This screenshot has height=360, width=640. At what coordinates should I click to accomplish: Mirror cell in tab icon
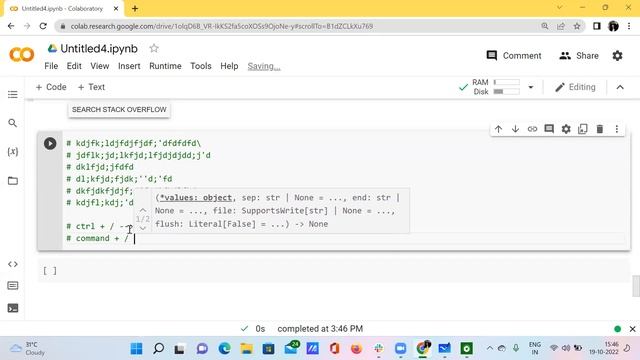pos(582,129)
